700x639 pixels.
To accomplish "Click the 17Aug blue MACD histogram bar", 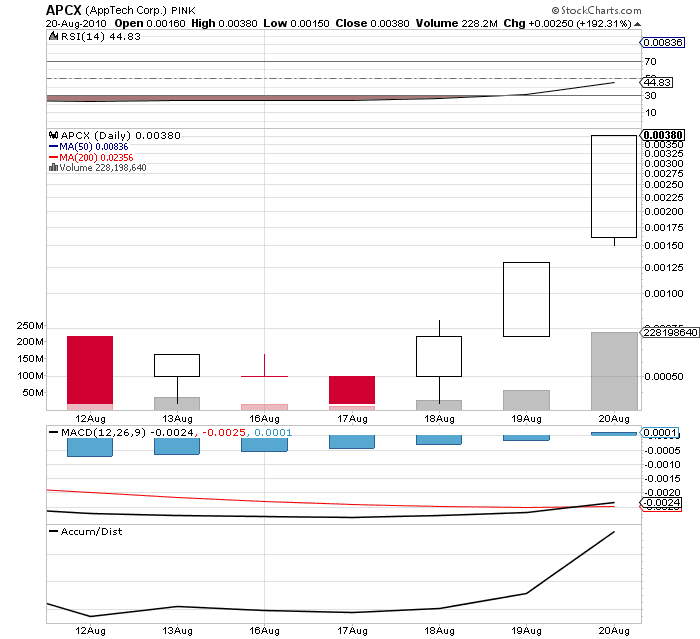I will (x=352, y=442).
